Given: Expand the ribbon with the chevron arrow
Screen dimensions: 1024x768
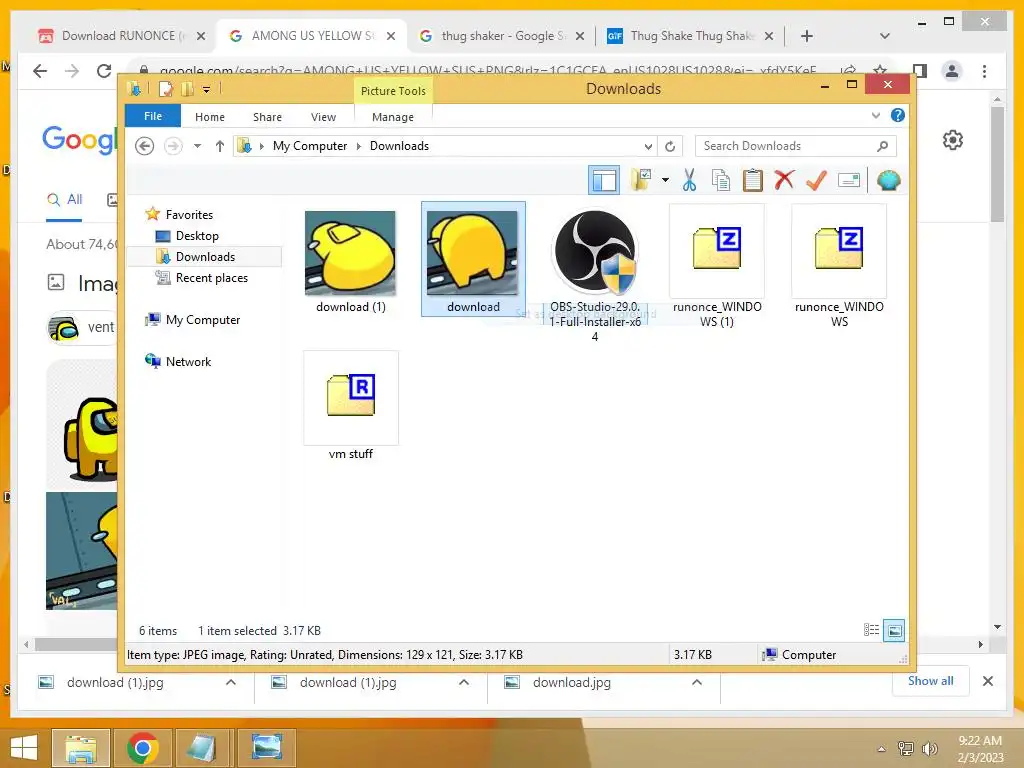Looking at the screenshot, I should pyautogui.click(x=876, y=116).
